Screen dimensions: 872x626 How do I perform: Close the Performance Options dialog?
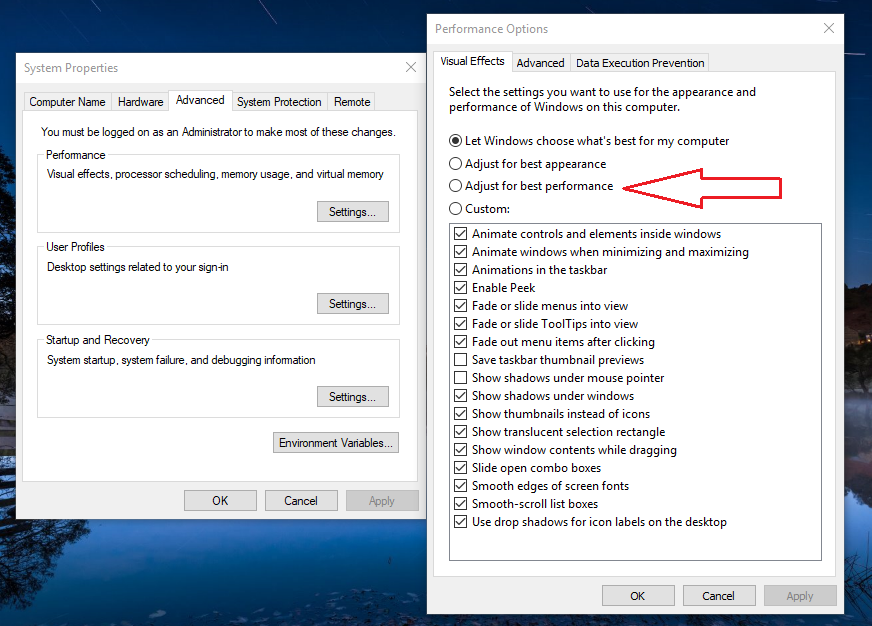(826, 29)
